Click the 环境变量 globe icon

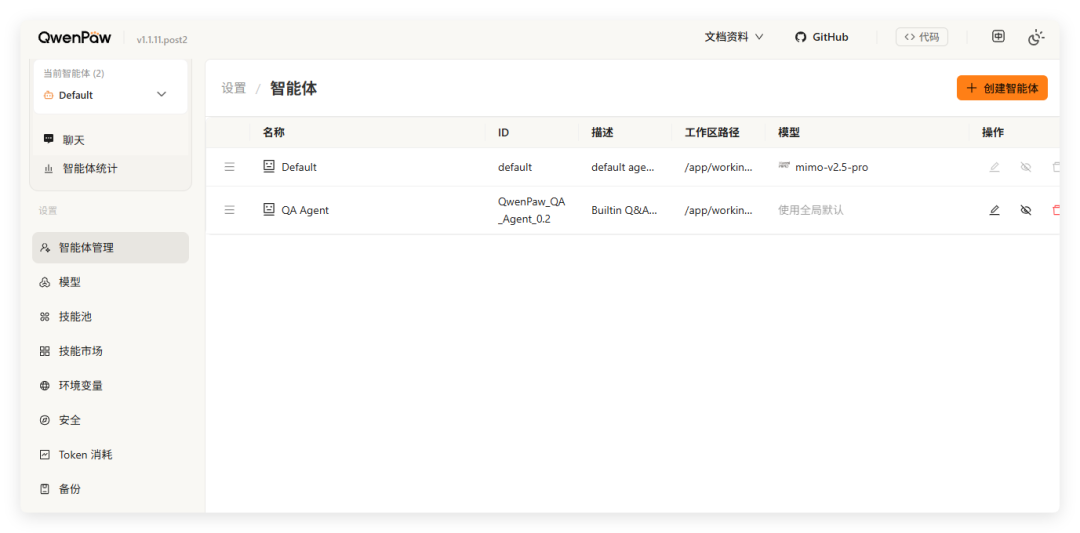(45, 386)
